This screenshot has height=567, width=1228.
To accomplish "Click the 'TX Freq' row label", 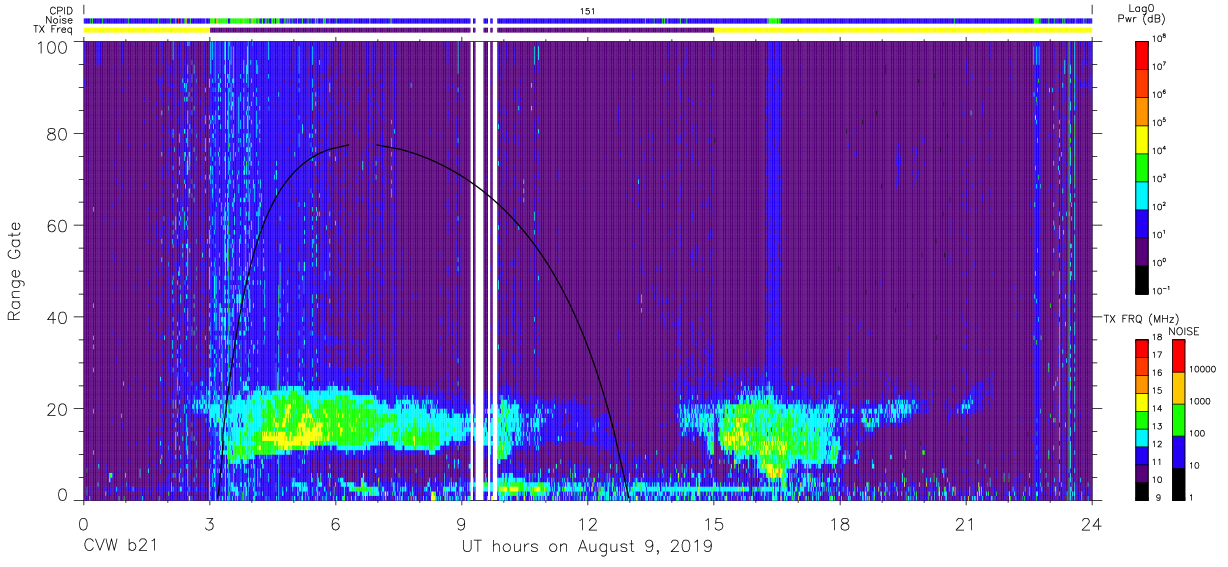I will coord(54,30).
